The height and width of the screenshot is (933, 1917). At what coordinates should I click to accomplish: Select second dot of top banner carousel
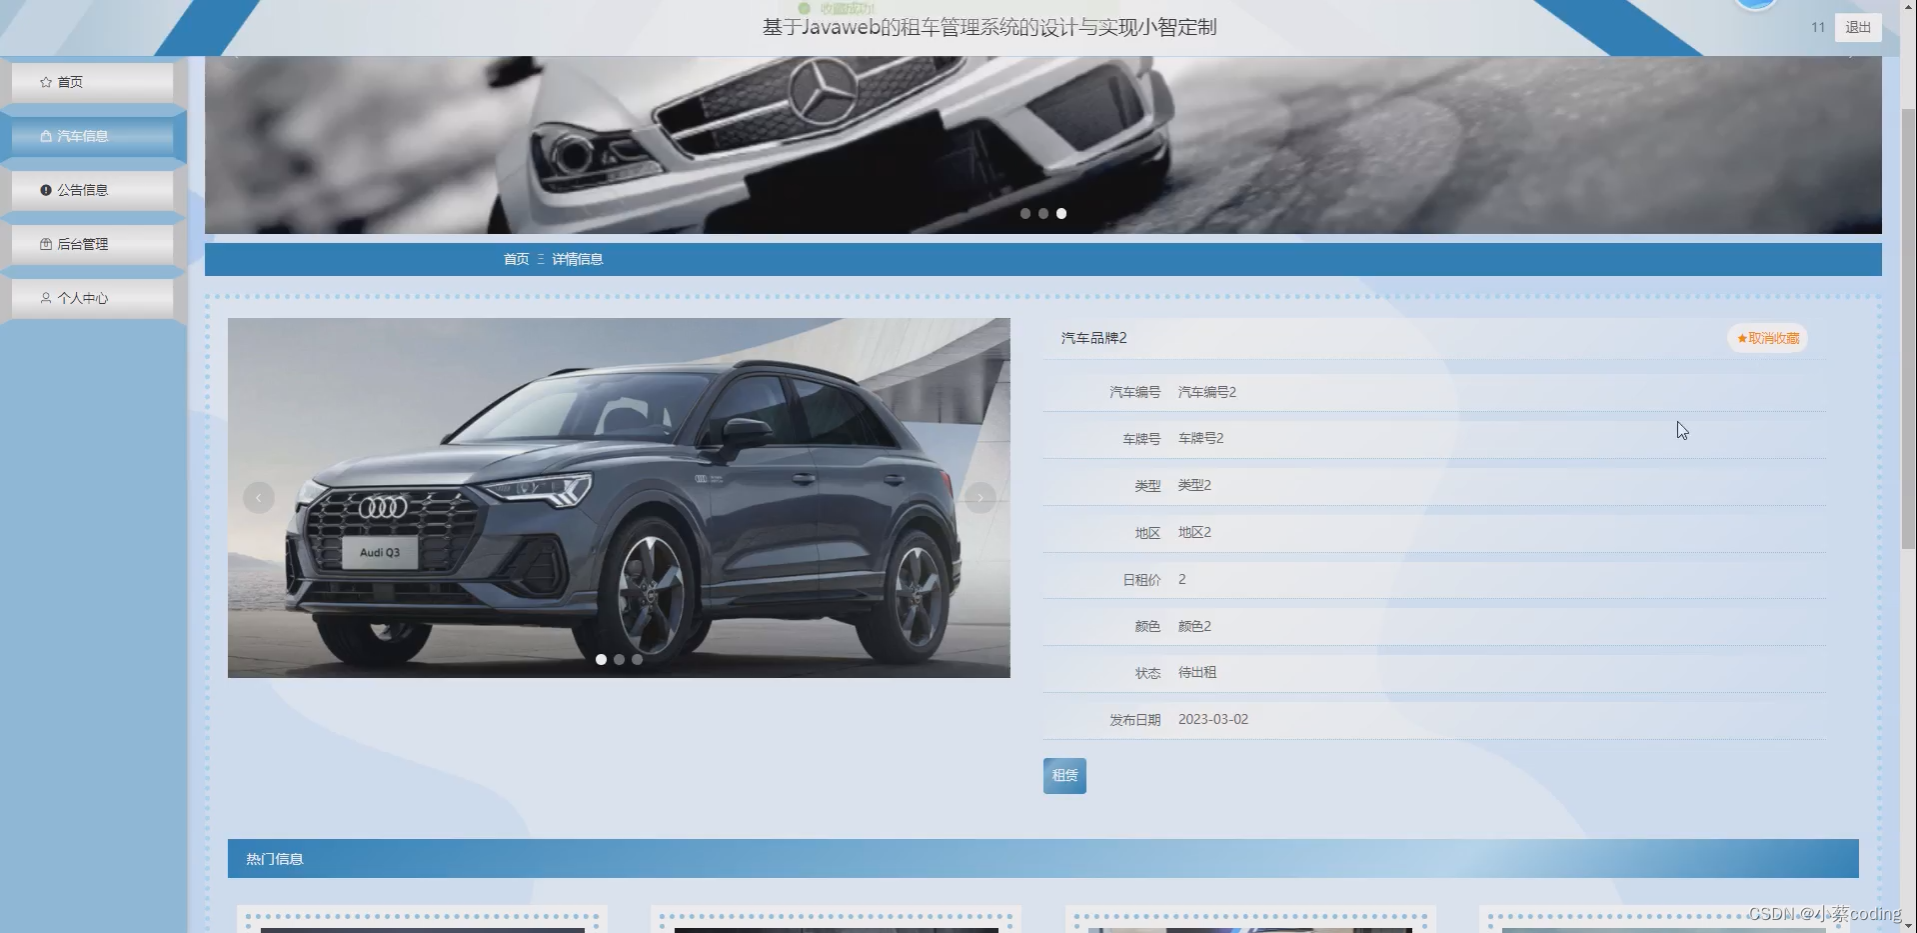tap(1043, 213)
